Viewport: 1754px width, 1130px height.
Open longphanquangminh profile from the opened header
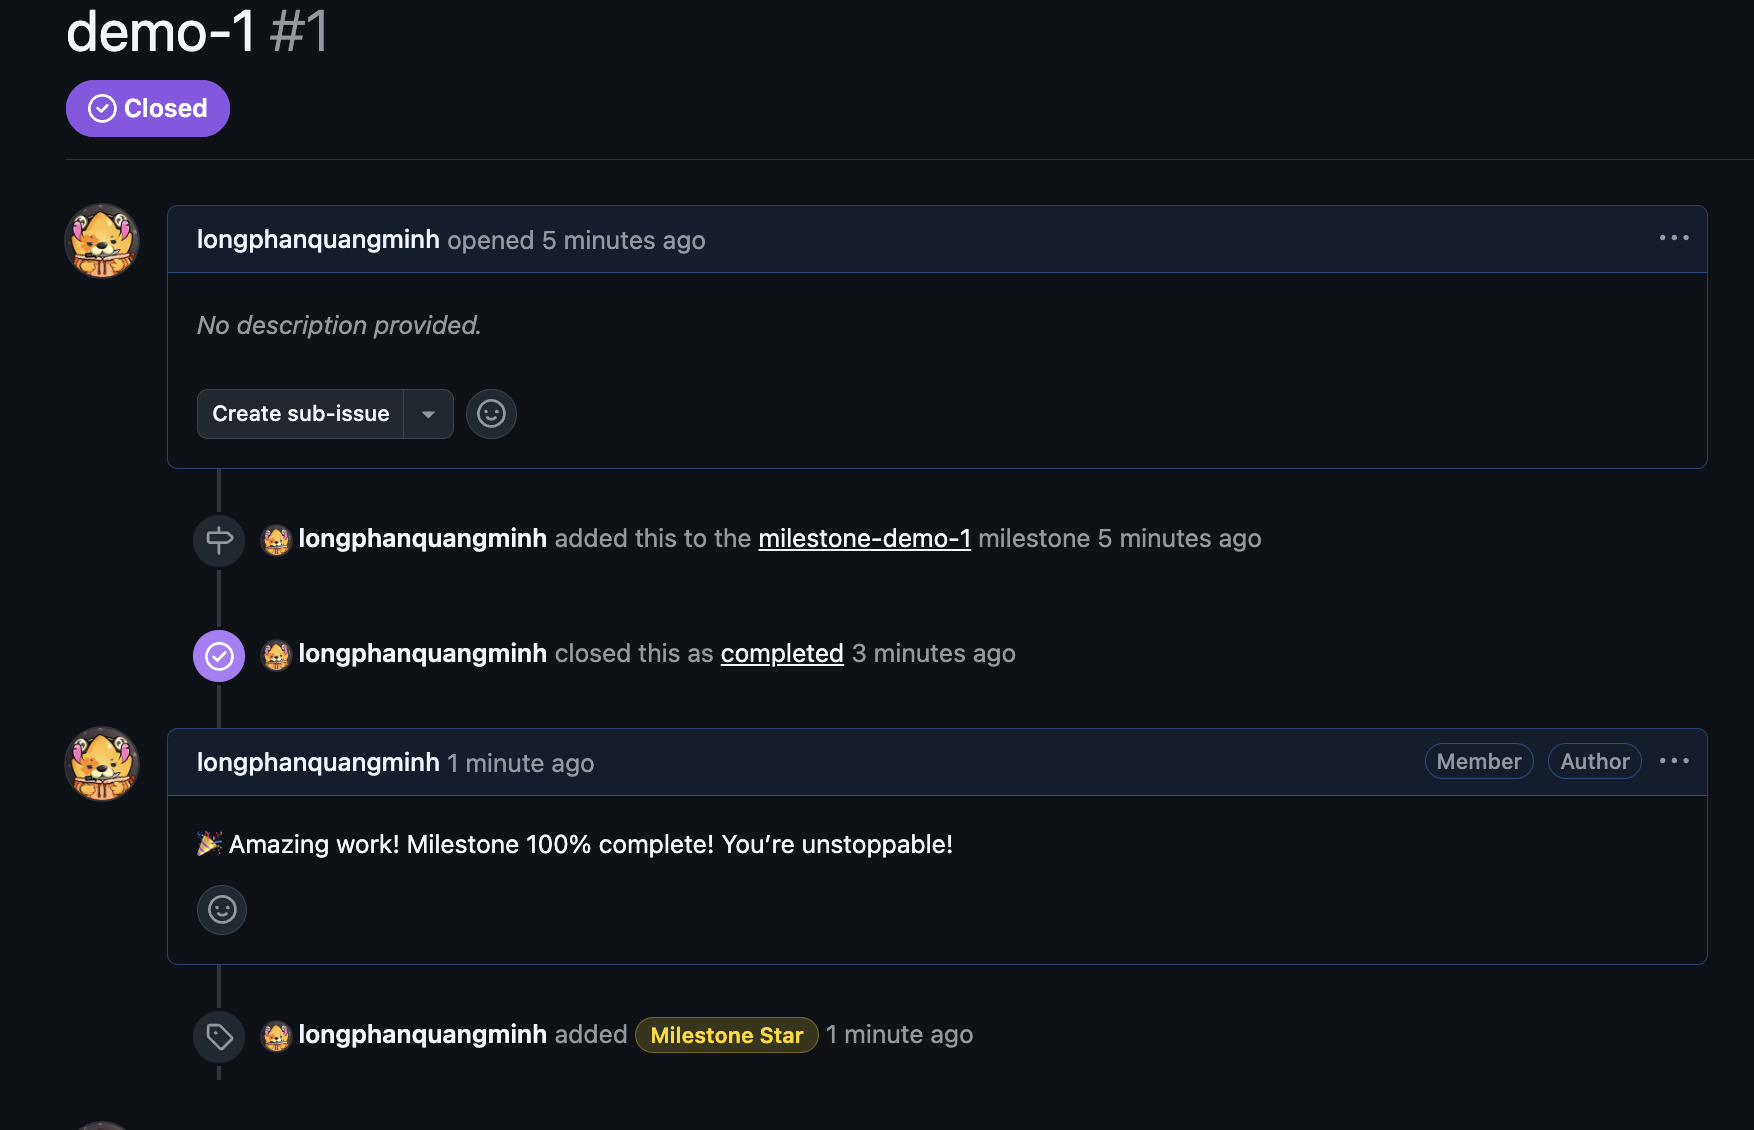[318, 240]
